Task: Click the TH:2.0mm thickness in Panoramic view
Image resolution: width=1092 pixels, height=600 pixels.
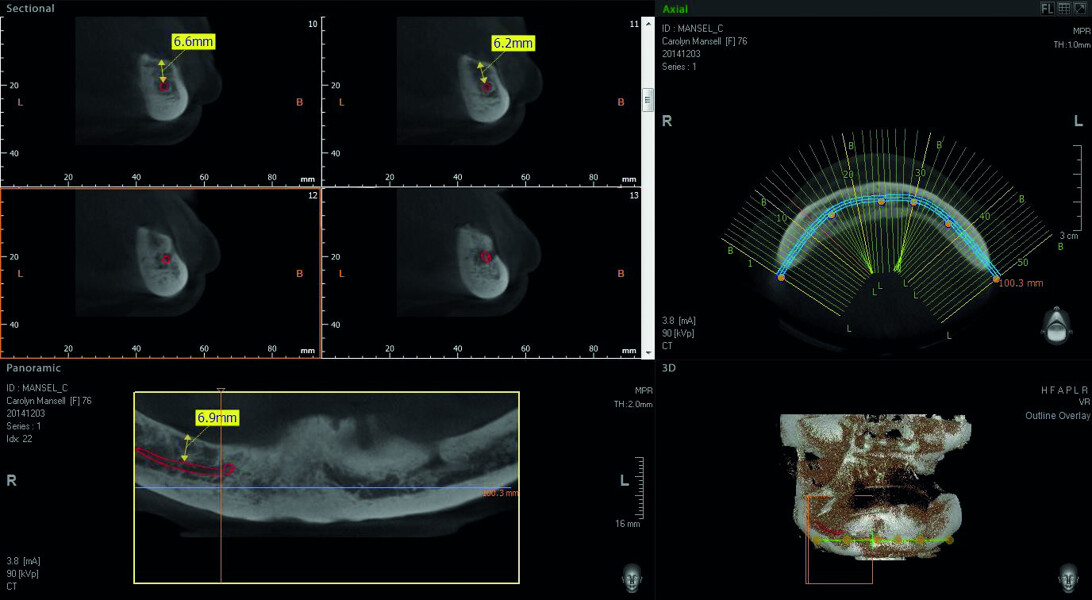Action: [x=631, y=404]
